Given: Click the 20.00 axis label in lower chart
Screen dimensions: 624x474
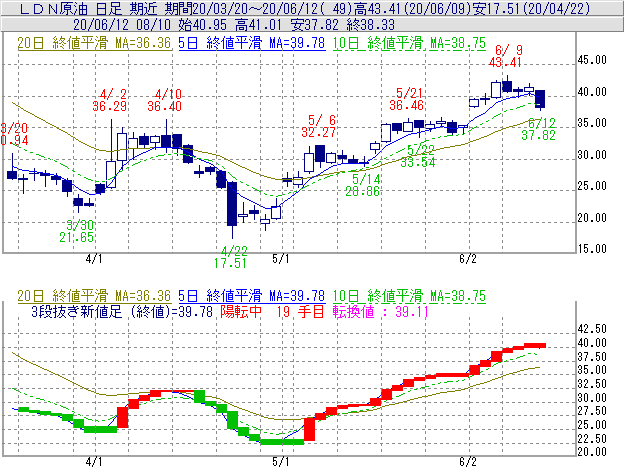Looking at the screenshot, I should coord(592,452).
